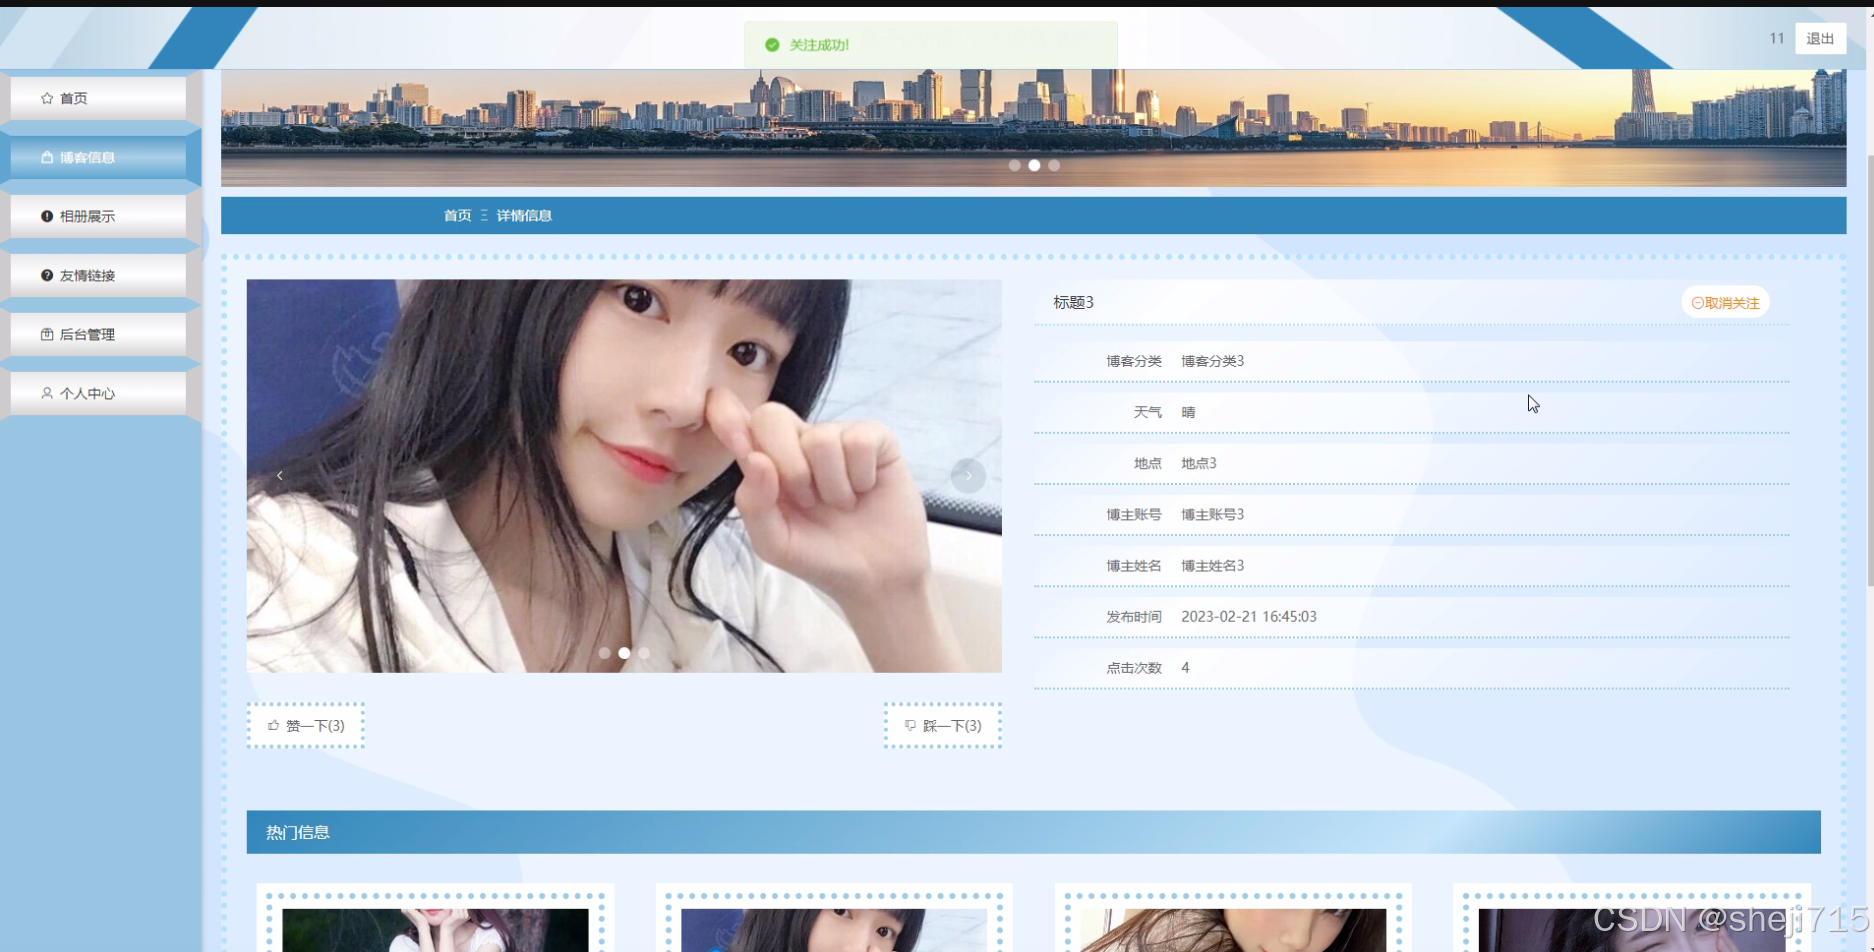This screenshot has width=1874, height=952.
Task: Click the question-mark icon beside 友情链接
Action: coord(46,275)
